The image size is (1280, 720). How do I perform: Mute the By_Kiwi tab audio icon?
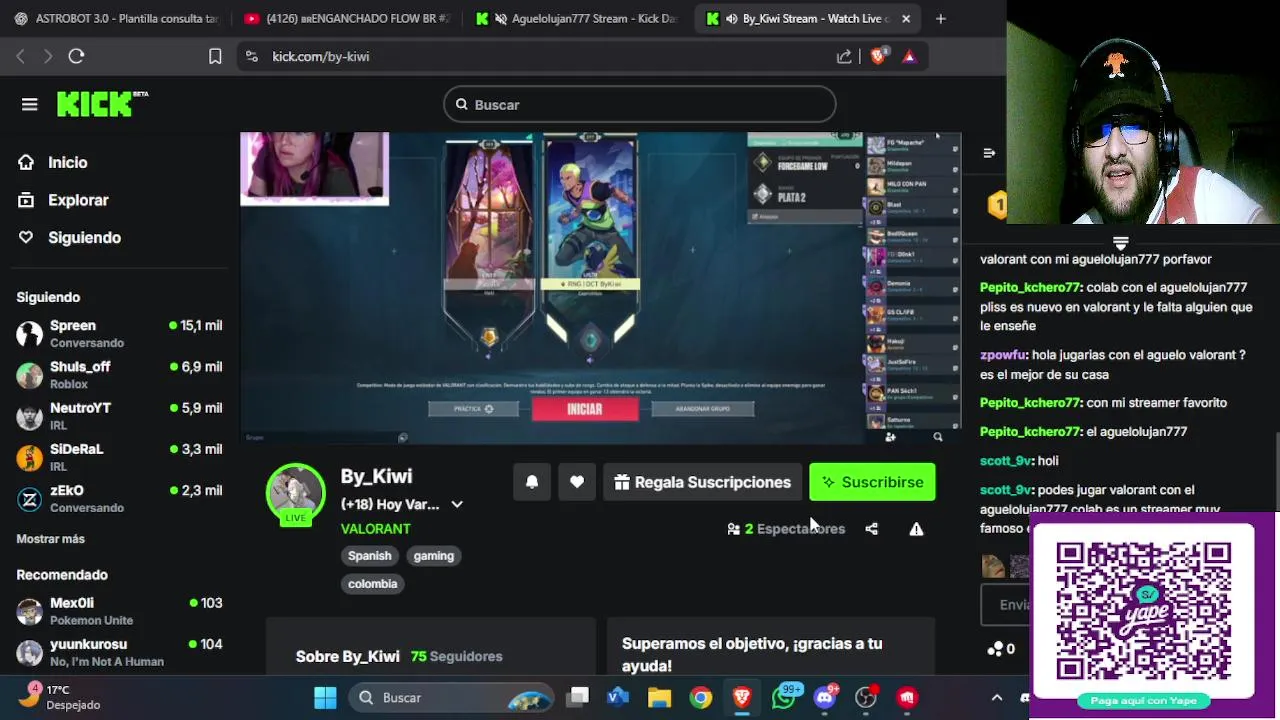pos(732,19)
